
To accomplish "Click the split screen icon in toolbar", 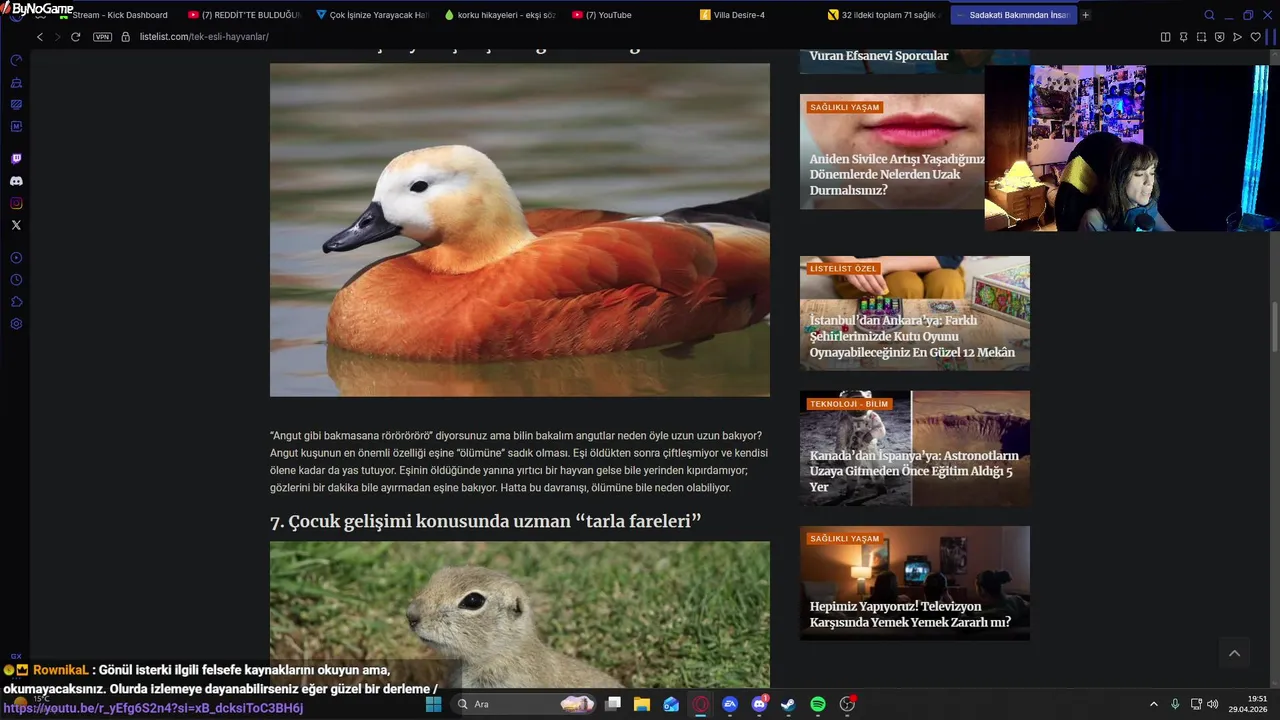I will pyautogui.click(x=1165, y=37).
